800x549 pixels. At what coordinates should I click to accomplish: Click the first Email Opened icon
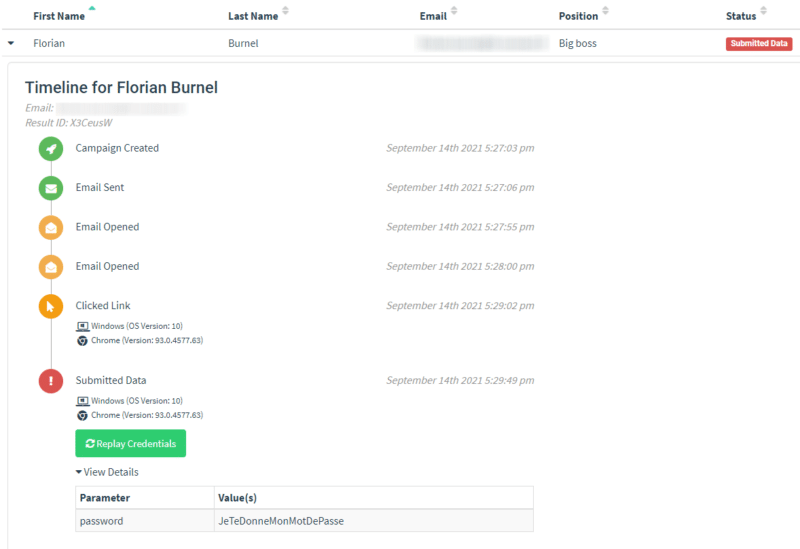(x=51, y=227)
